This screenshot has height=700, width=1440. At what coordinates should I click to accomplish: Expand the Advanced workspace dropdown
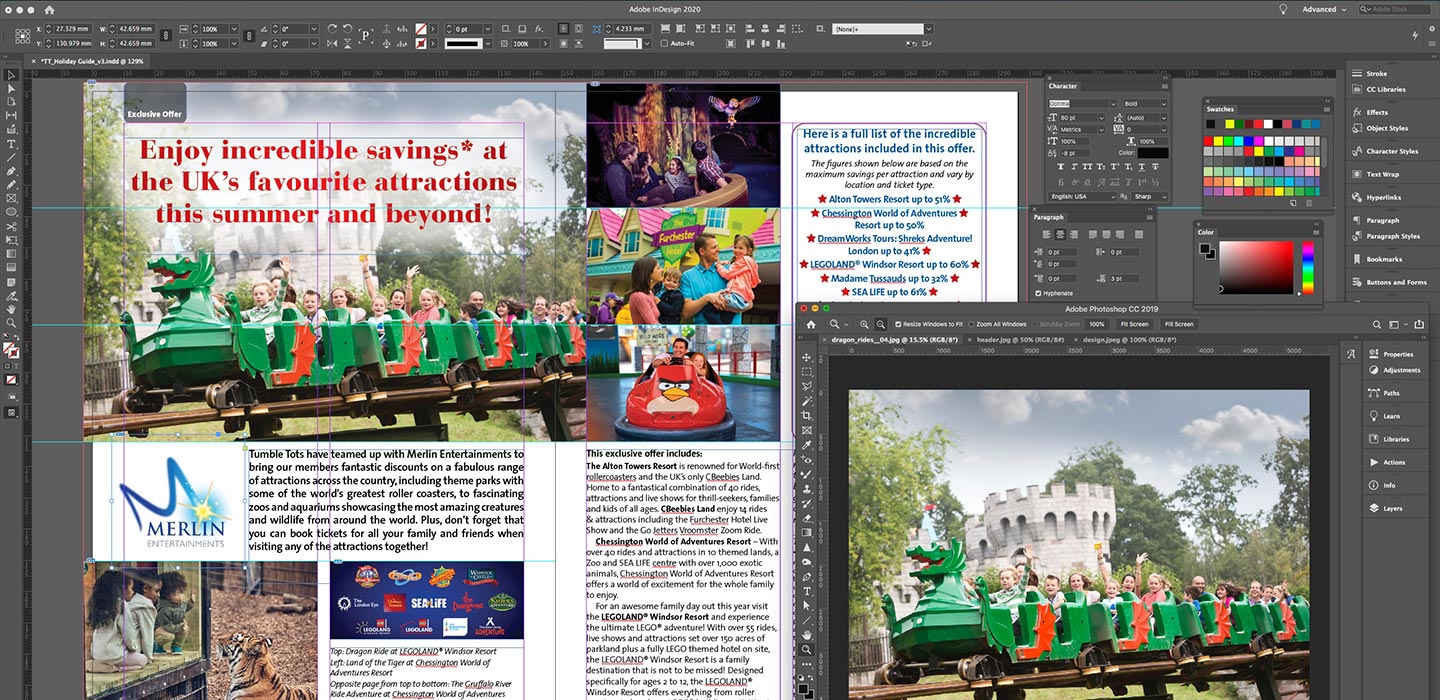1323,9
